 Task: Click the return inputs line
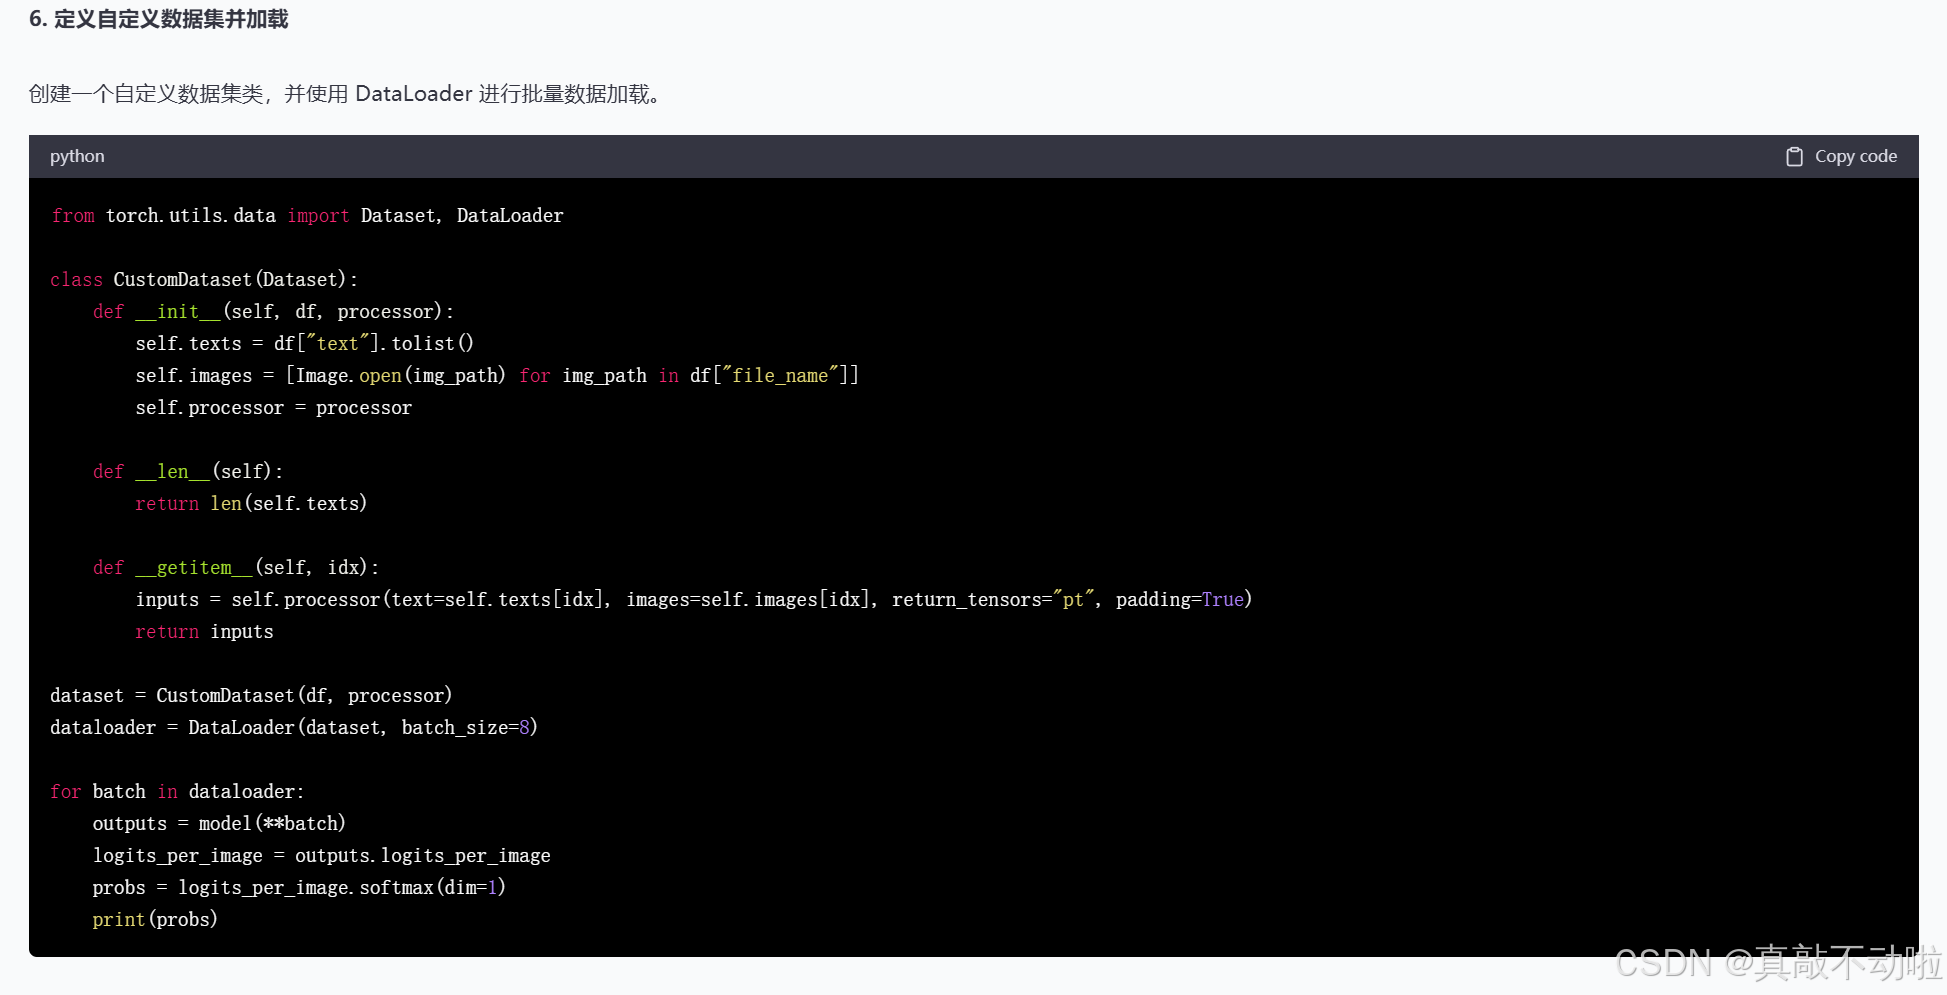click(x=205, y=632)
